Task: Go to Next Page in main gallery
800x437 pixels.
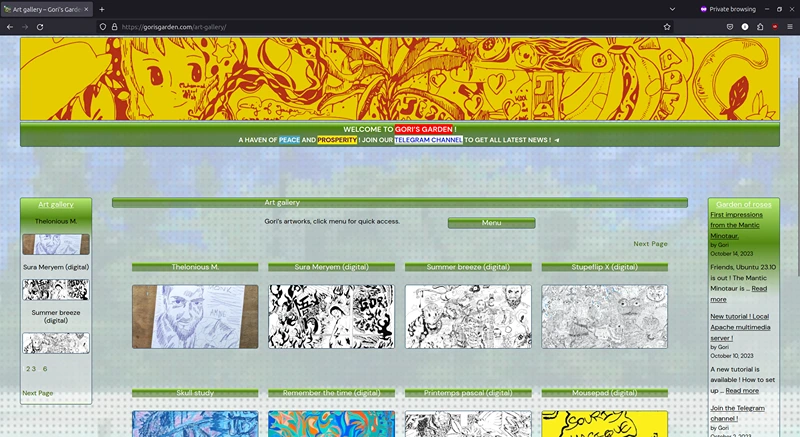Action: (x=651, y=244)
